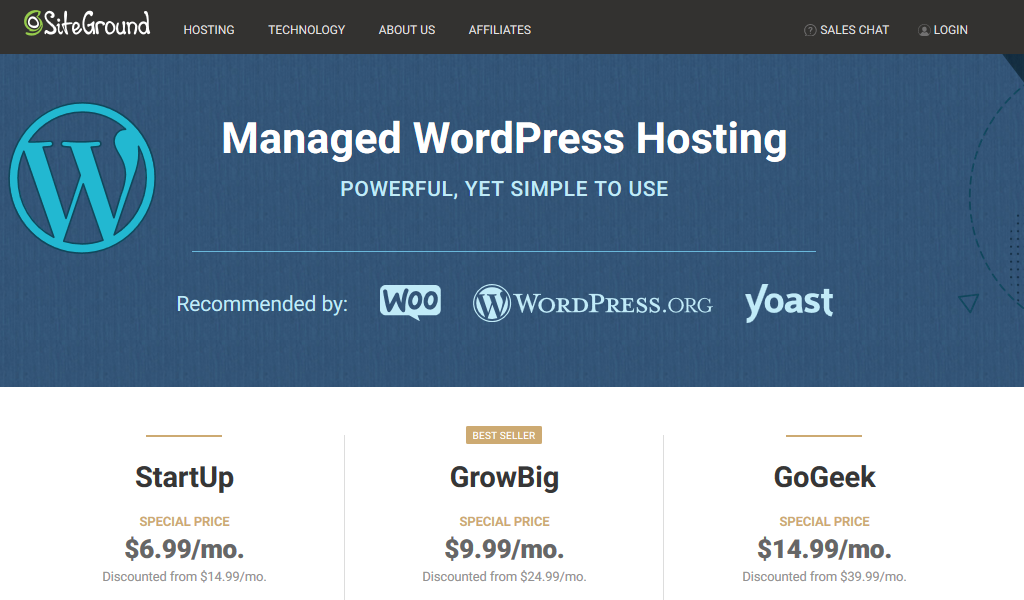Open the Hosting menu
Screen dimensions: 1024x600
[x=209, y=30]
